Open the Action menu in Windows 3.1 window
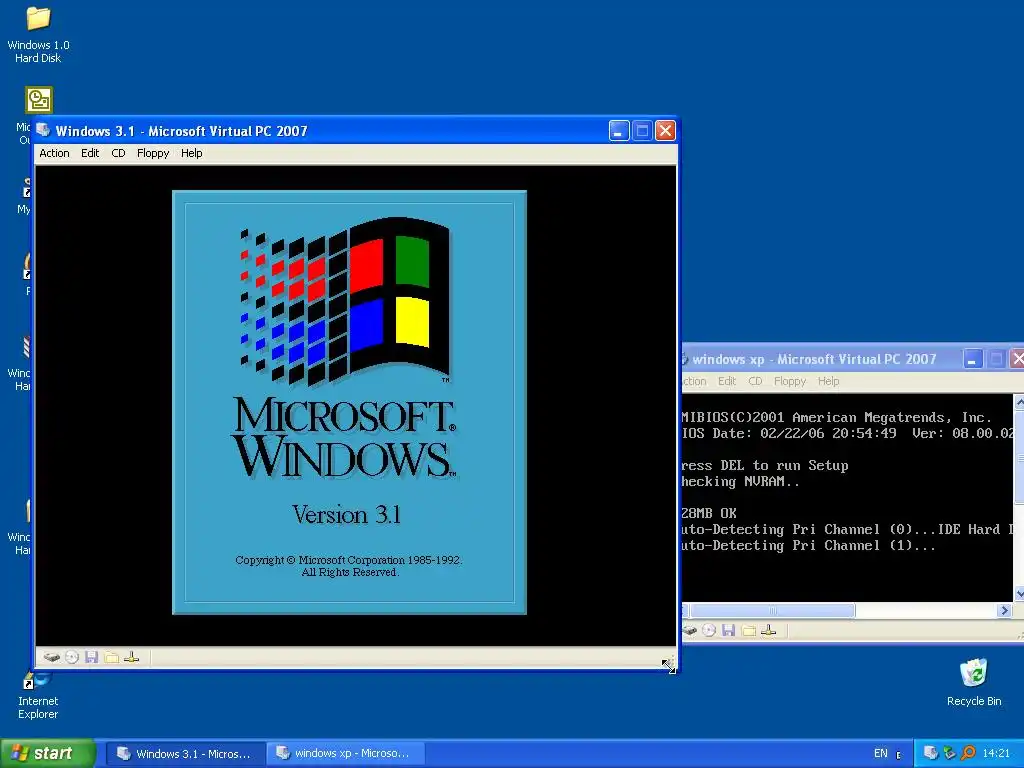The height and width of the screenshot is (768, 1024). pos(54,153)
